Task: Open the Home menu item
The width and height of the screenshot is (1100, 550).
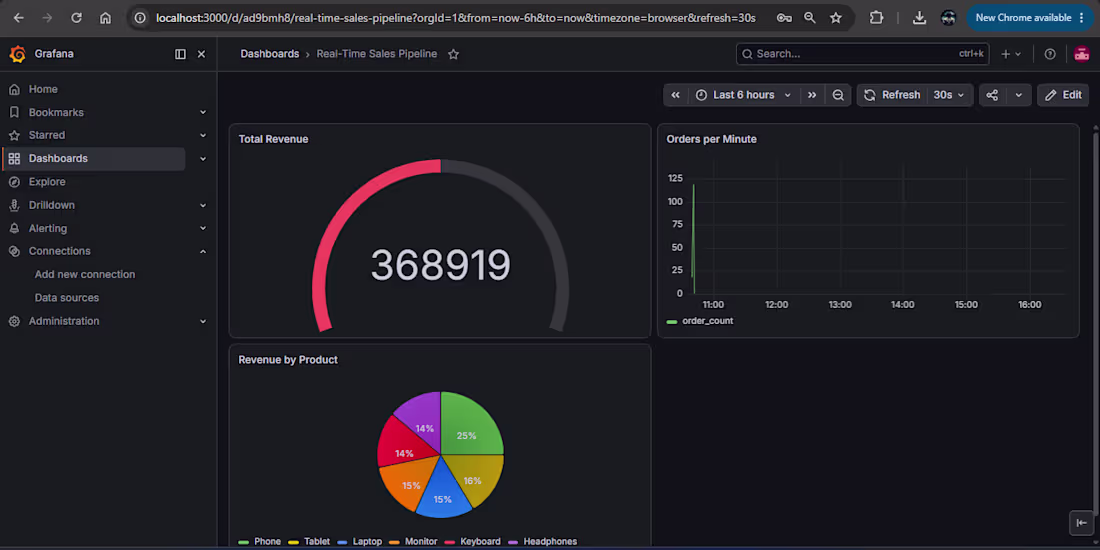Action: point(43,89)
